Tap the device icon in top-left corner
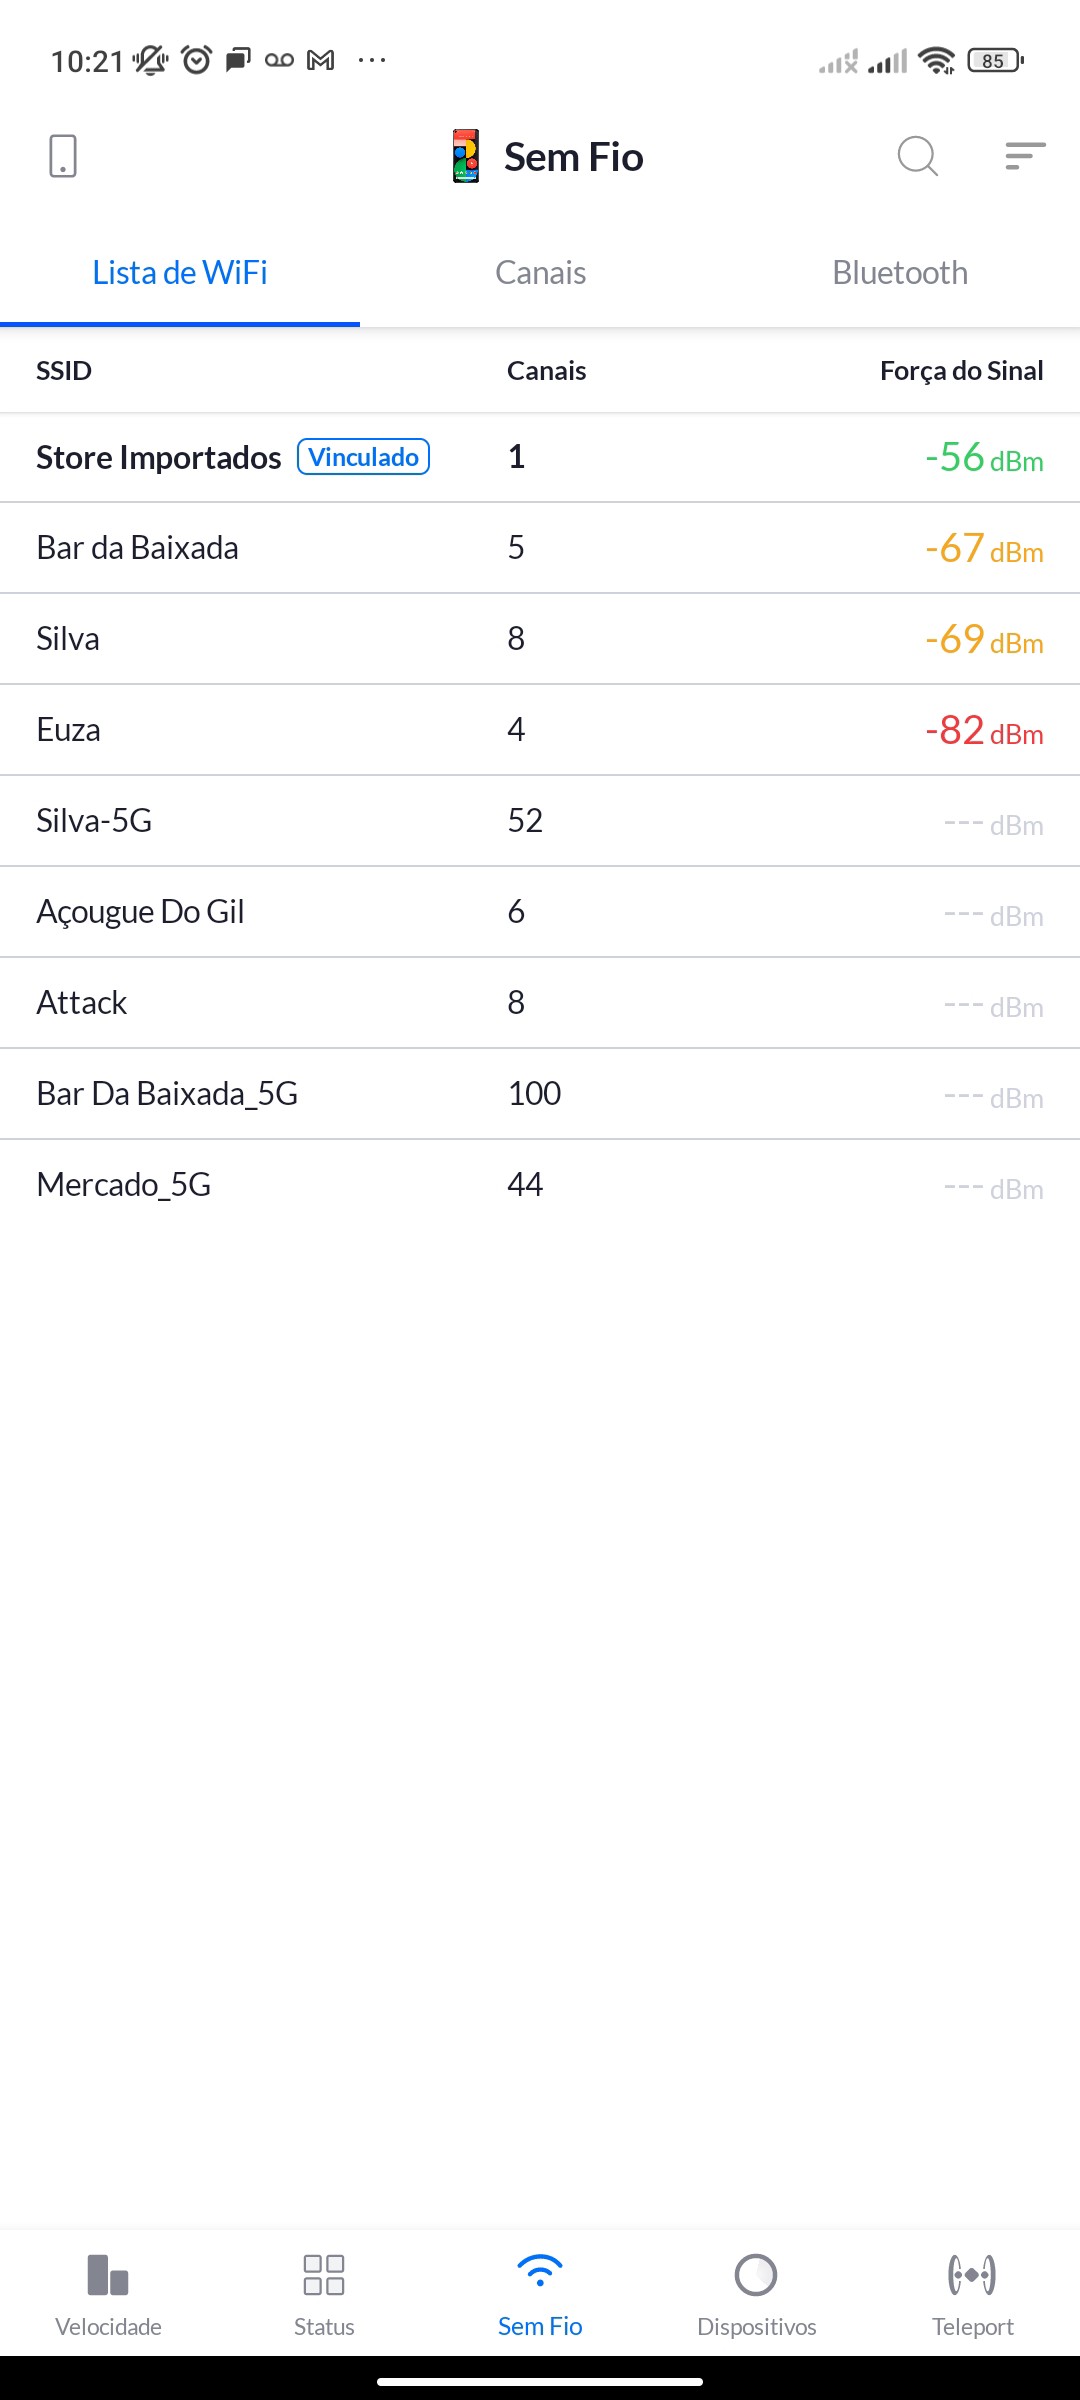The image size is (1080, 2400). [63, 157]
